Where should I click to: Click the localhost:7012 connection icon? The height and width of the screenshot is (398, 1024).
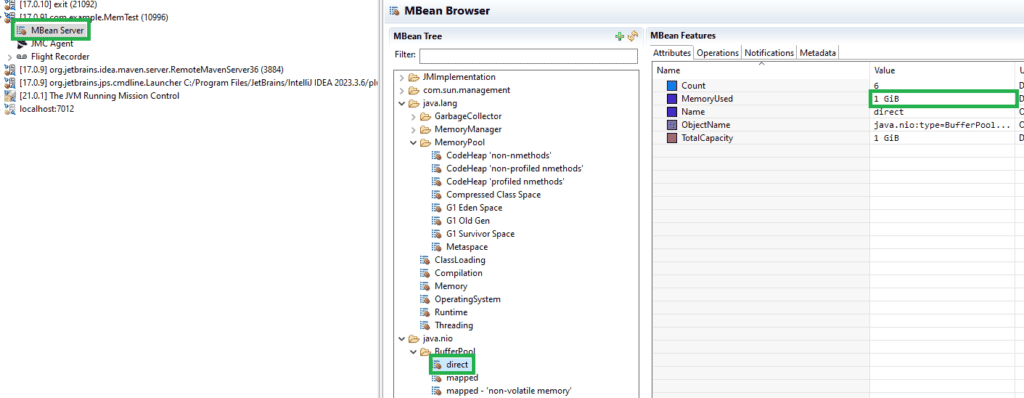point(10,109)
